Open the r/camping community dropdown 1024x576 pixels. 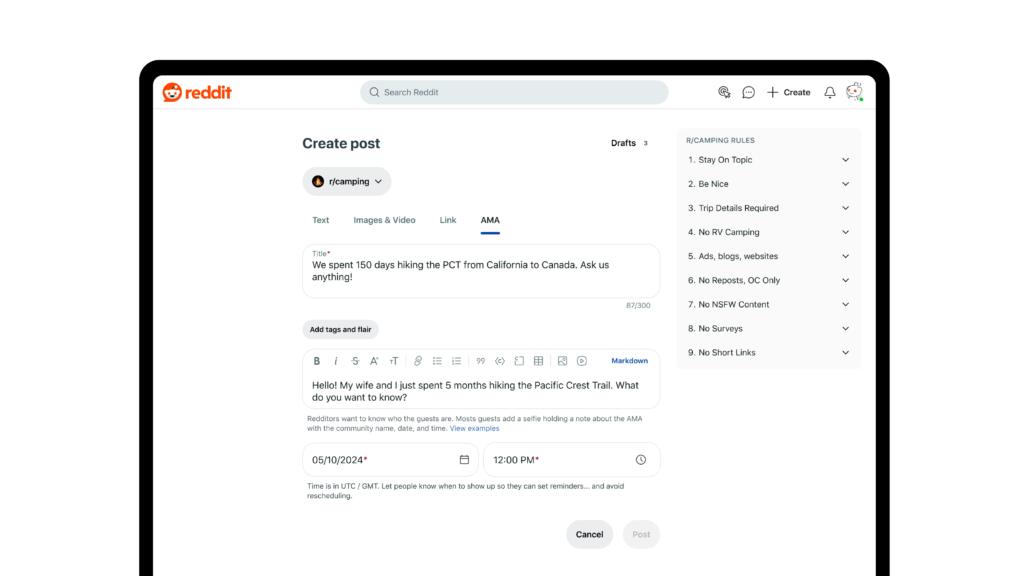[346, 182]
